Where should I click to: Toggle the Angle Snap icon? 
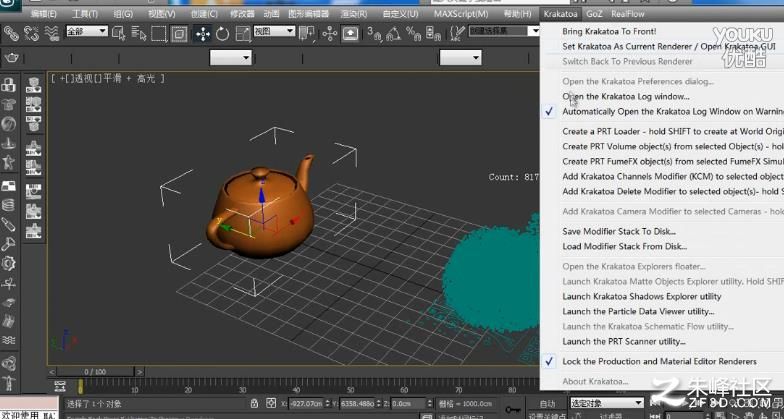click(x=393, y=34)
